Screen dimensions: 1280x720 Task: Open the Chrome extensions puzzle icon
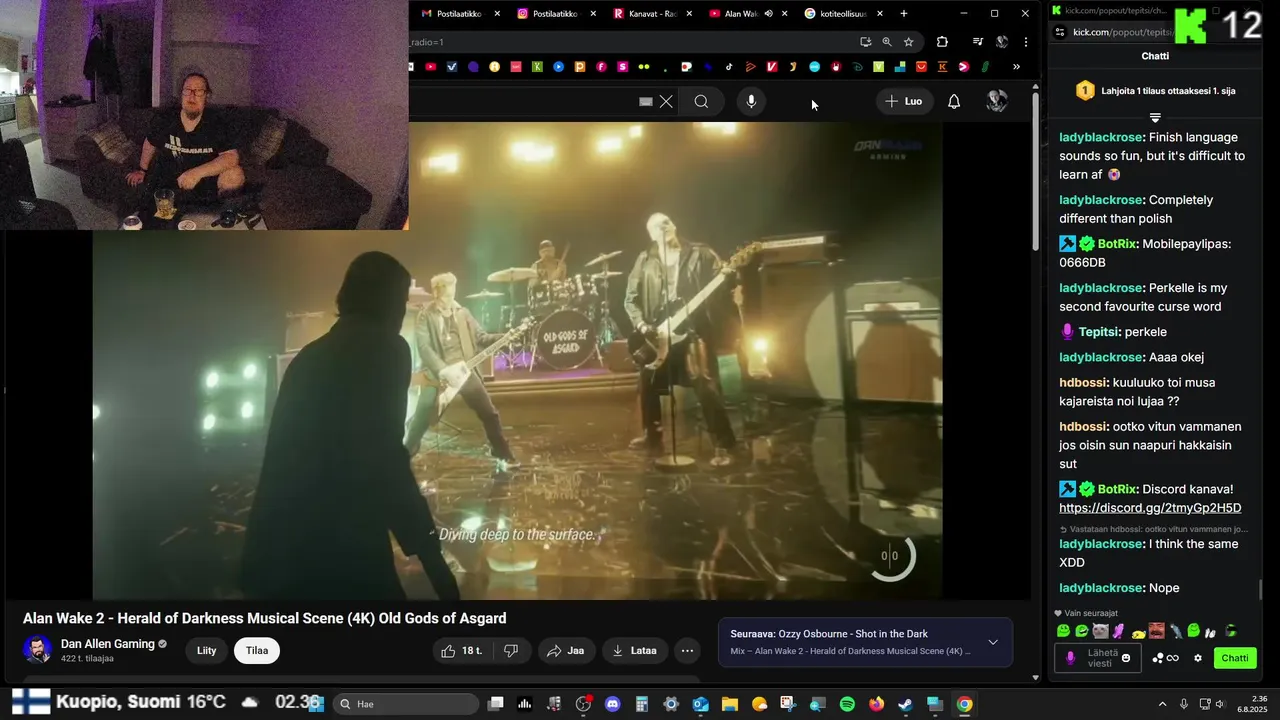(x=942, y=42)
